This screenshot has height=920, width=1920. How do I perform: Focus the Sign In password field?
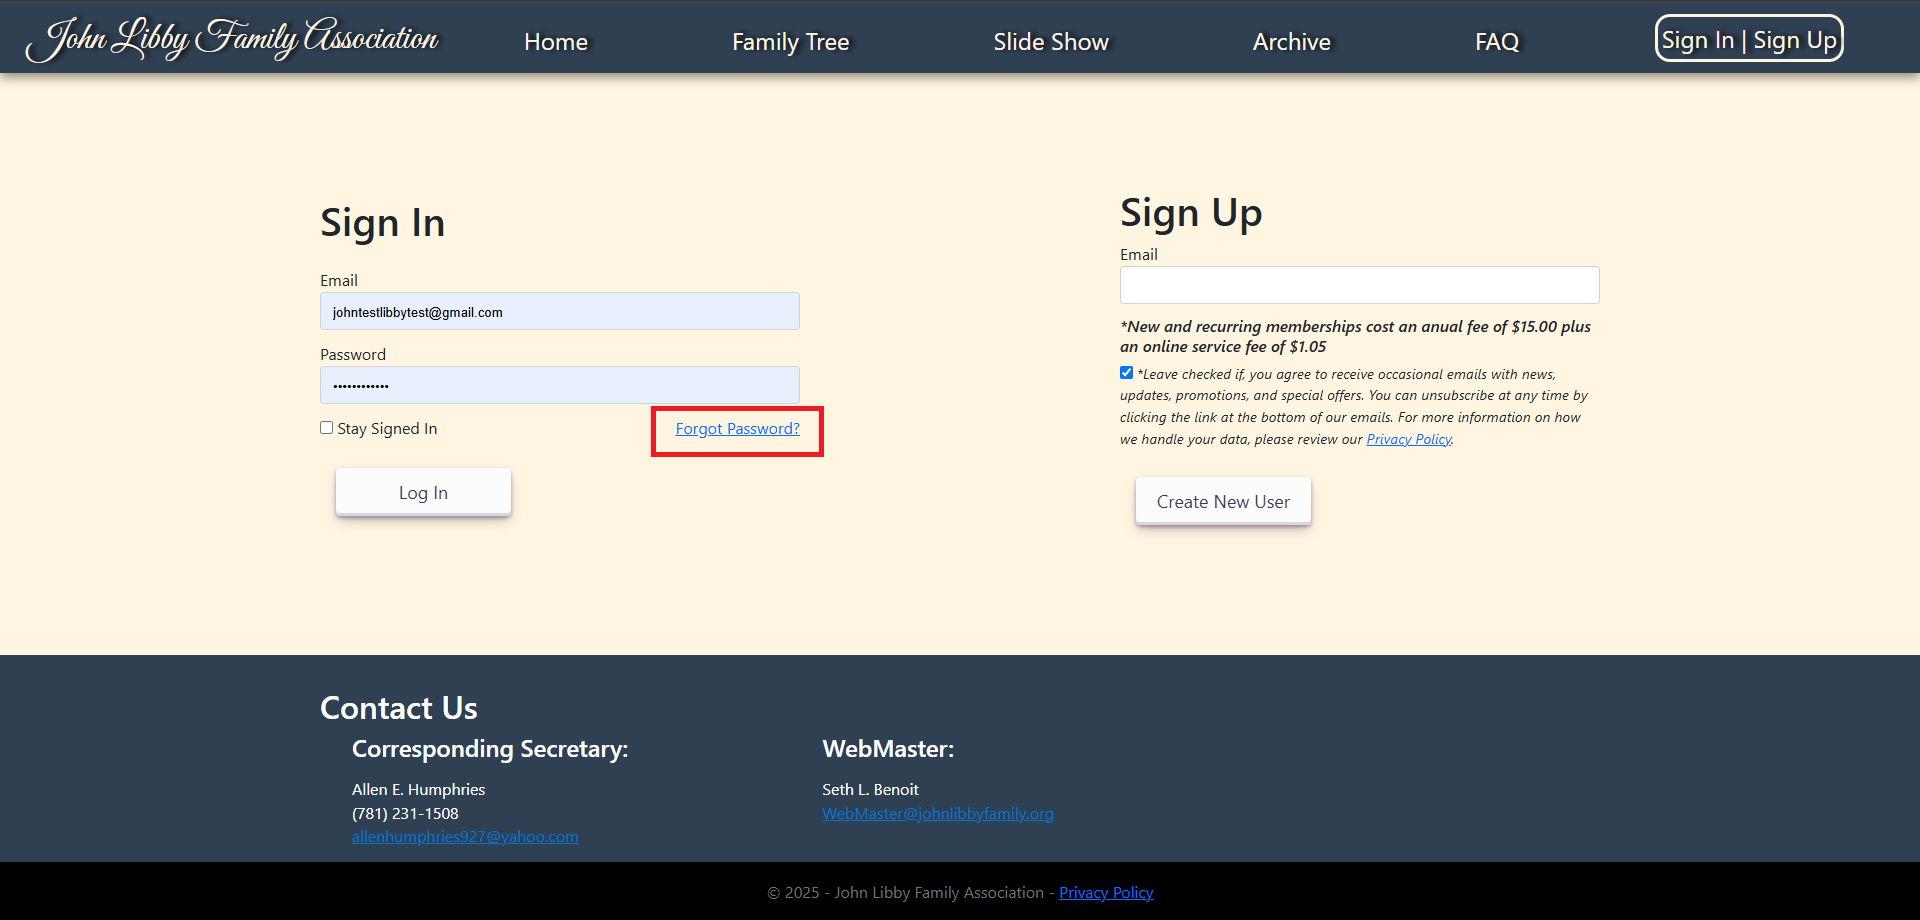[x=560, y=385]
